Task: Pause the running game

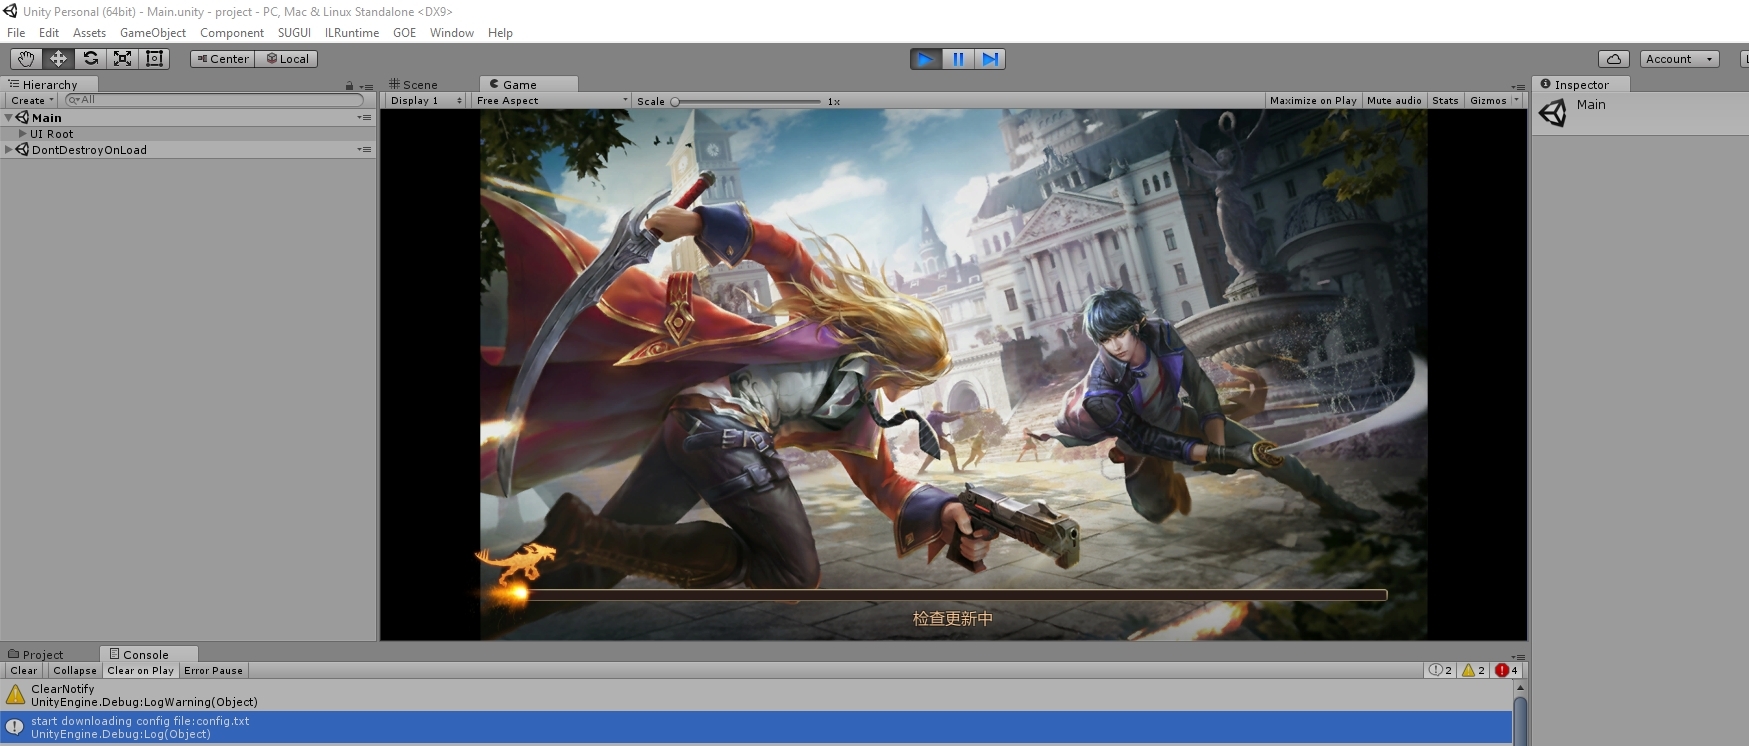Action: click(958, 59)
